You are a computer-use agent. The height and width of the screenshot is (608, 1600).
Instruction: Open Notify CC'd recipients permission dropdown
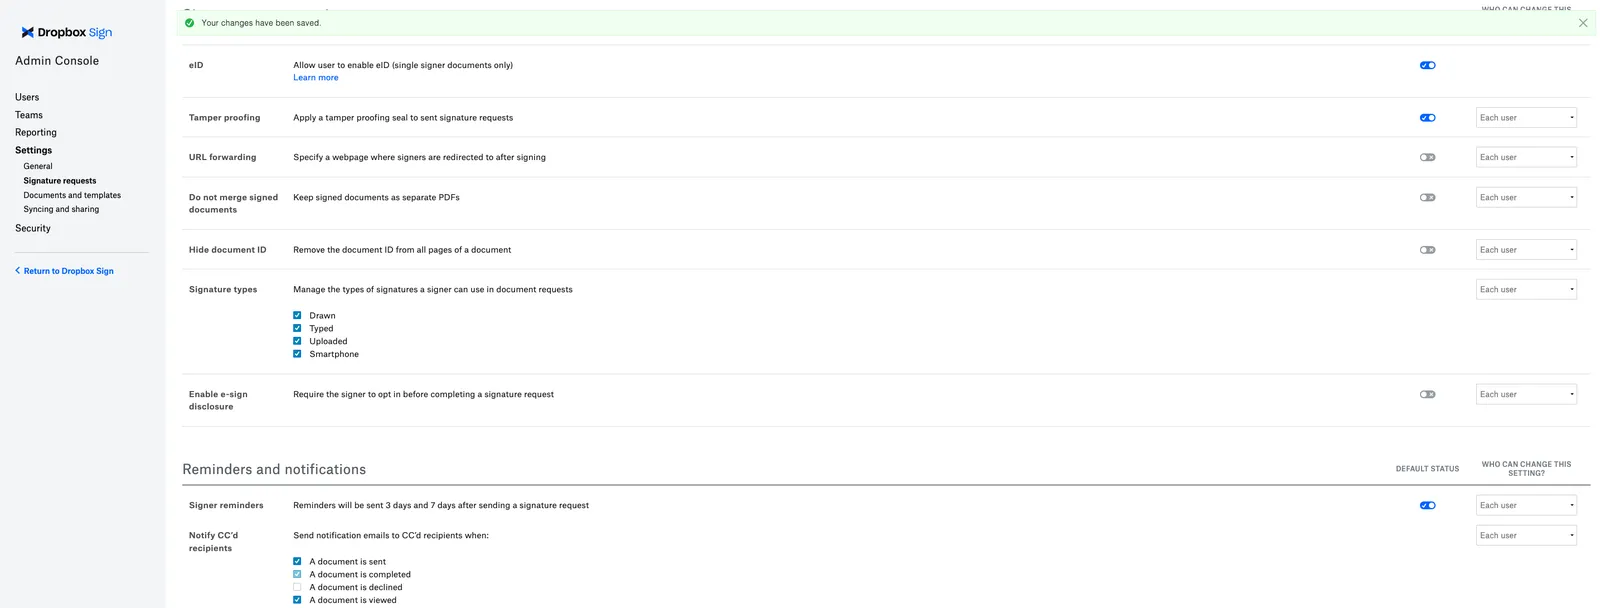1526,535
